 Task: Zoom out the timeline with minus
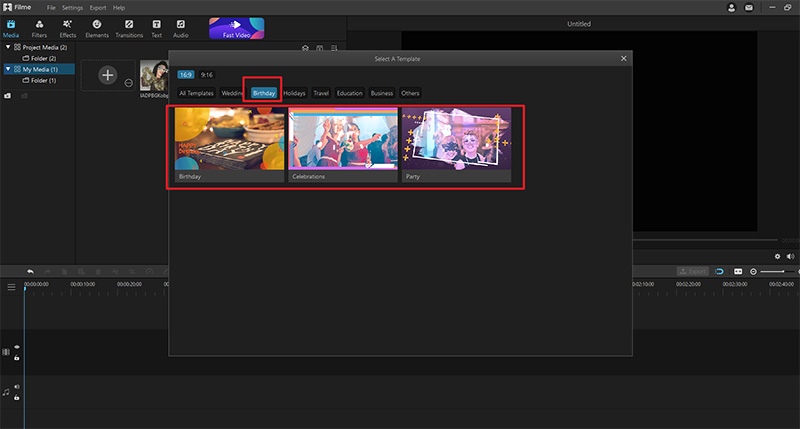[753, 272]
